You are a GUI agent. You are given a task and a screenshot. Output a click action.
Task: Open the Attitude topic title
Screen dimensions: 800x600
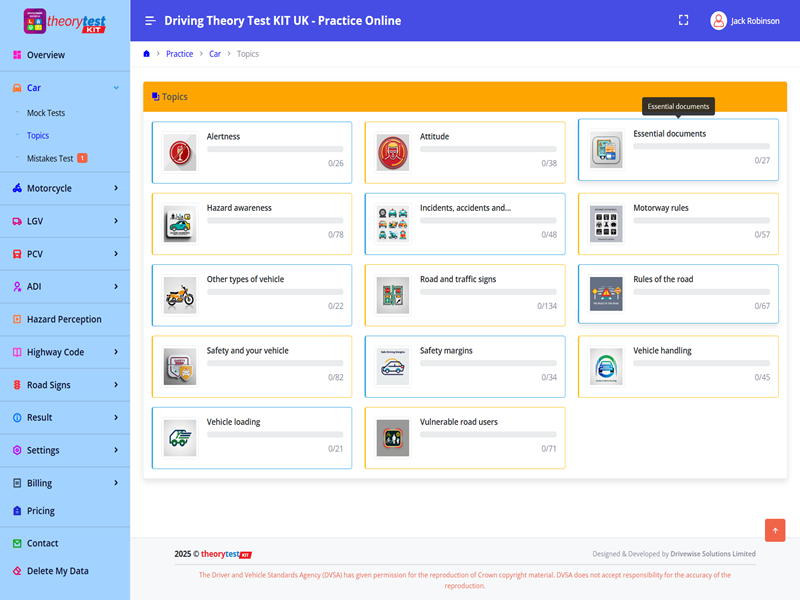point(434,136)
